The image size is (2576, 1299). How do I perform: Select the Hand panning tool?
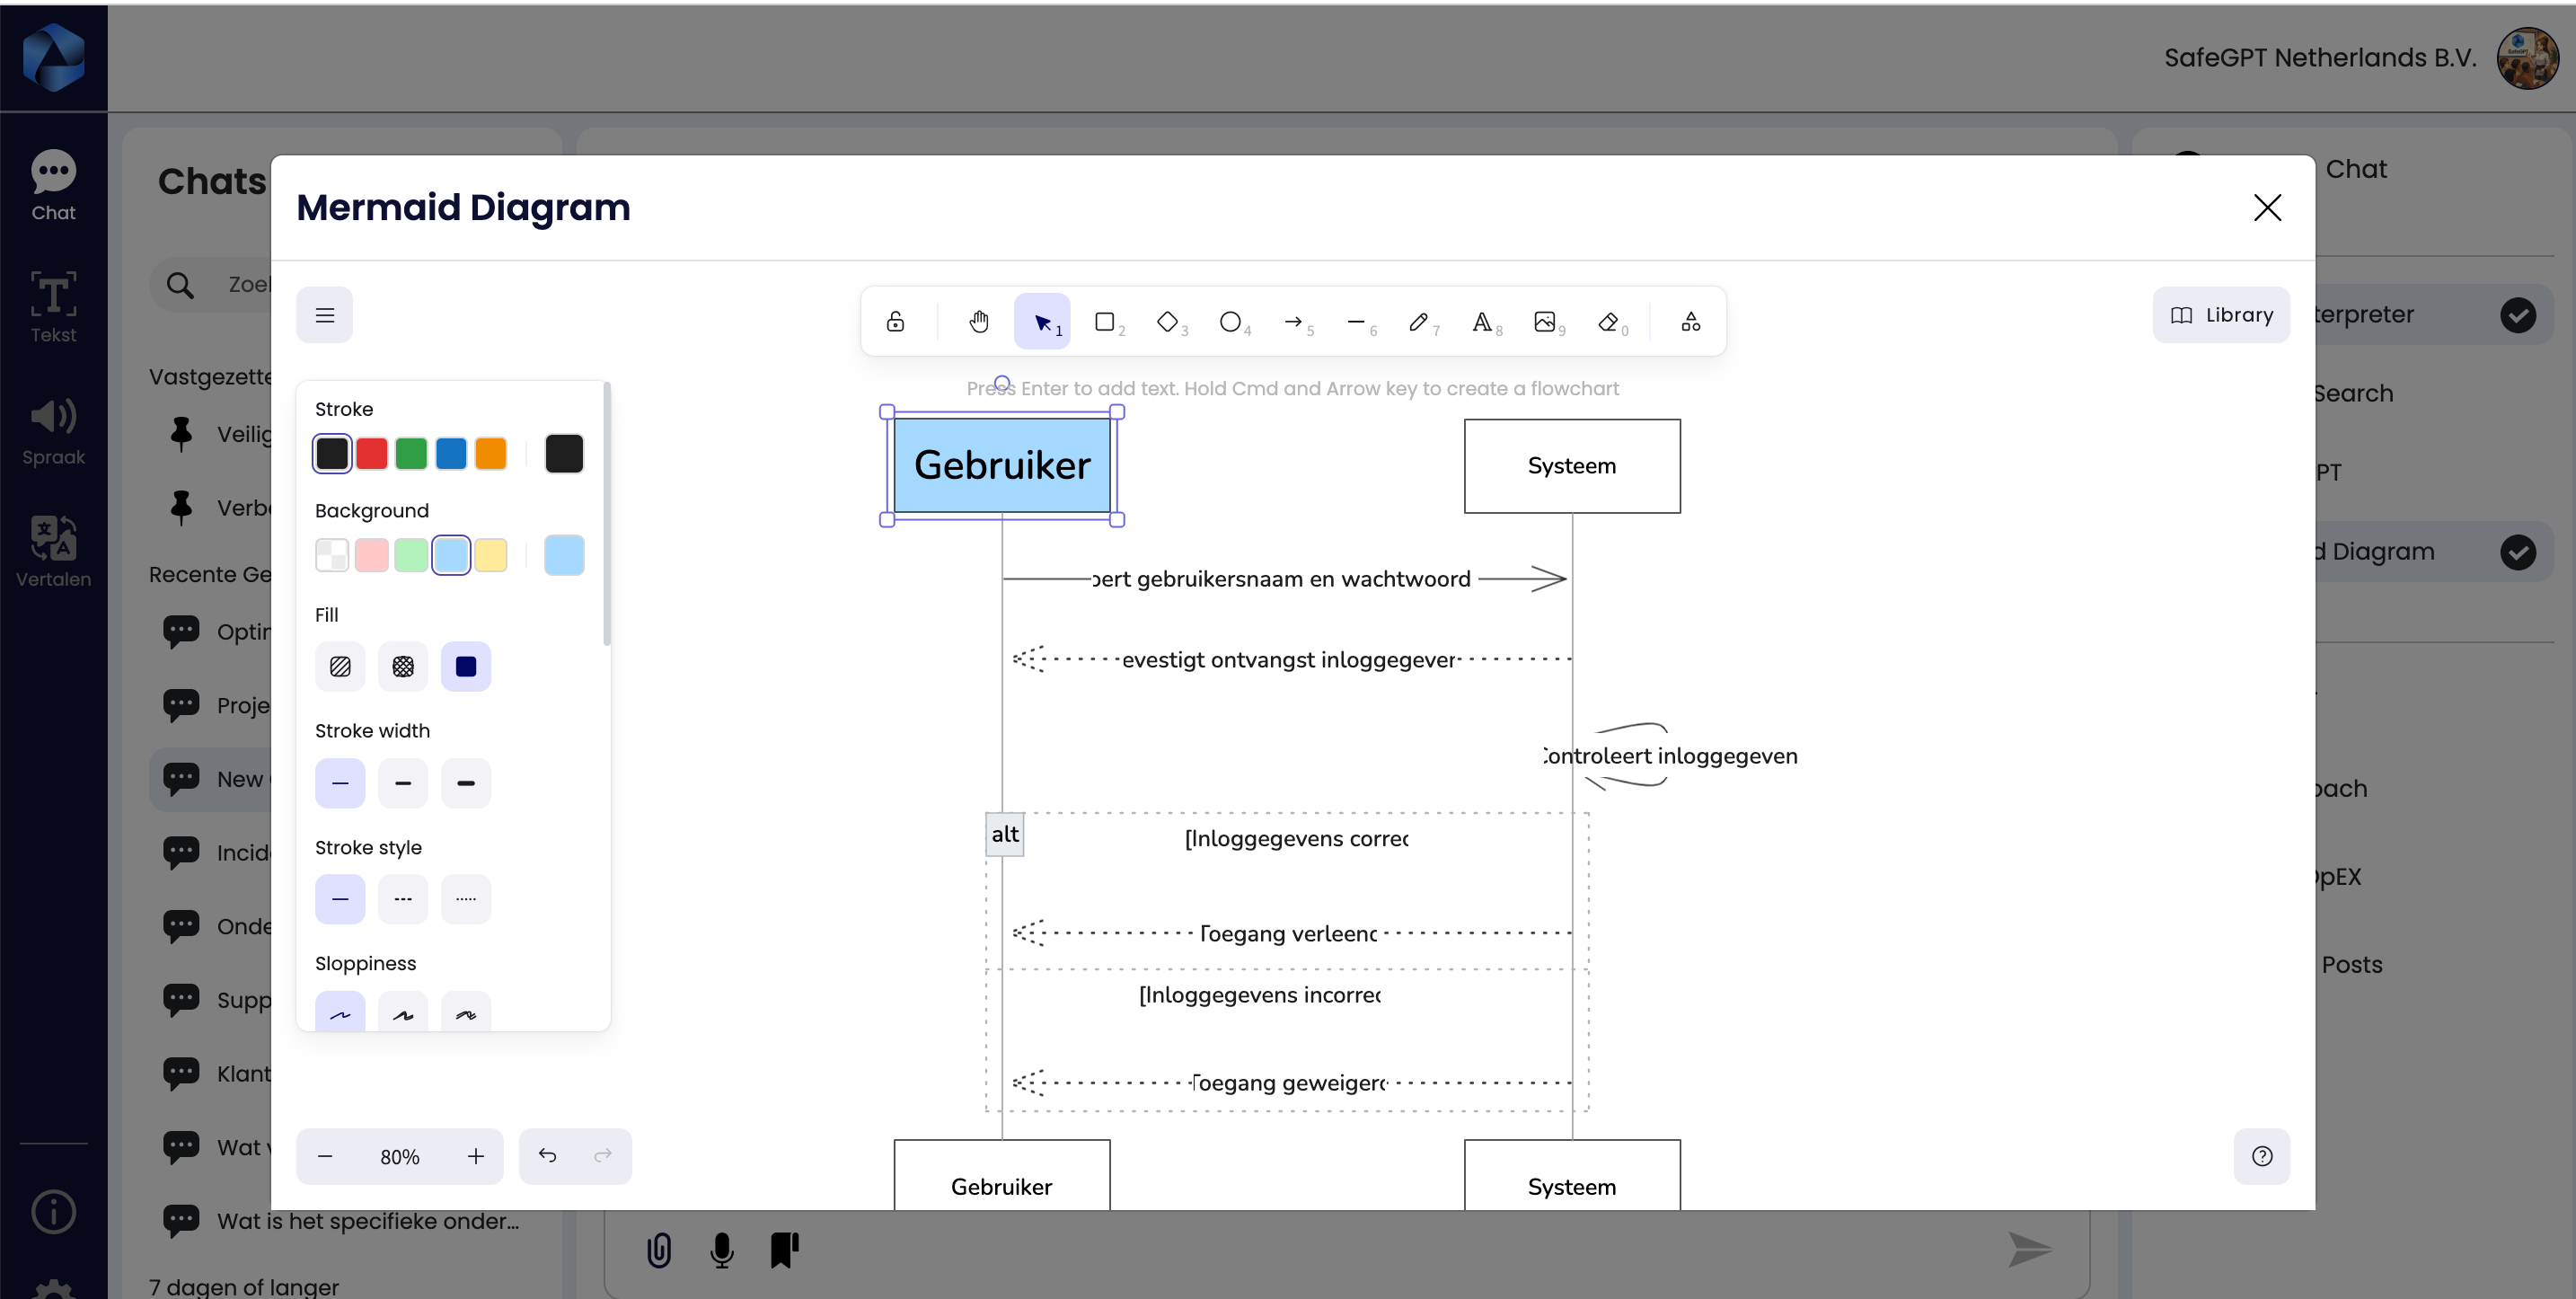pos(979,321)
